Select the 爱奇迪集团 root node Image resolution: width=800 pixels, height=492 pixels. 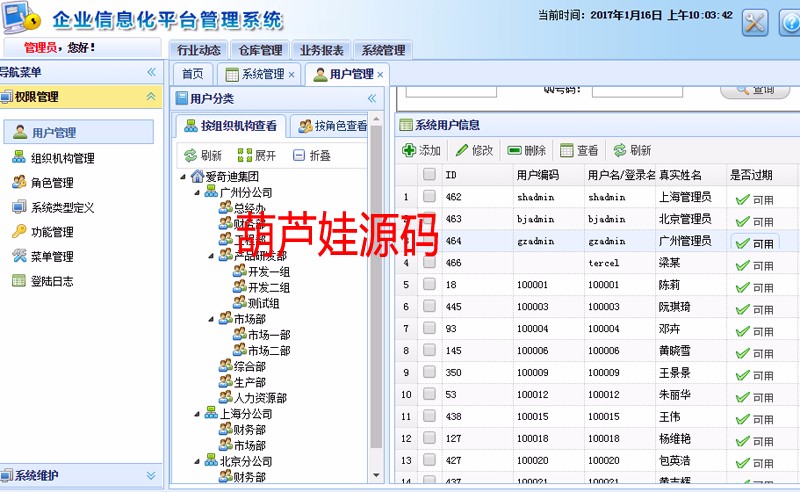232,177
